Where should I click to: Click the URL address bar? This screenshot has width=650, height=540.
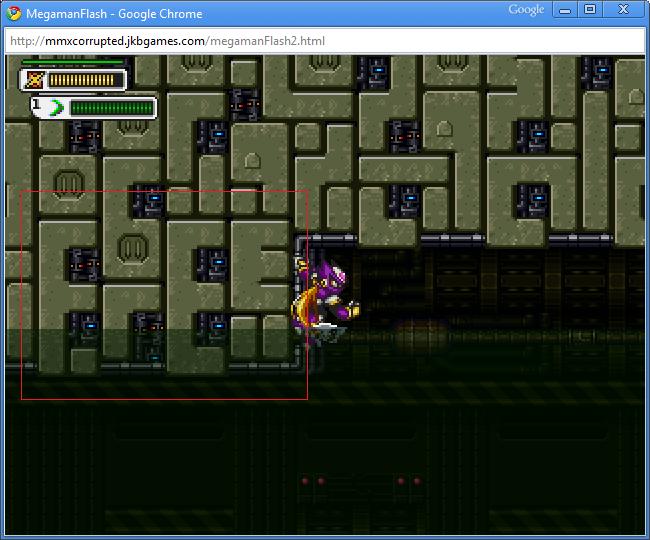click(325, 41)
